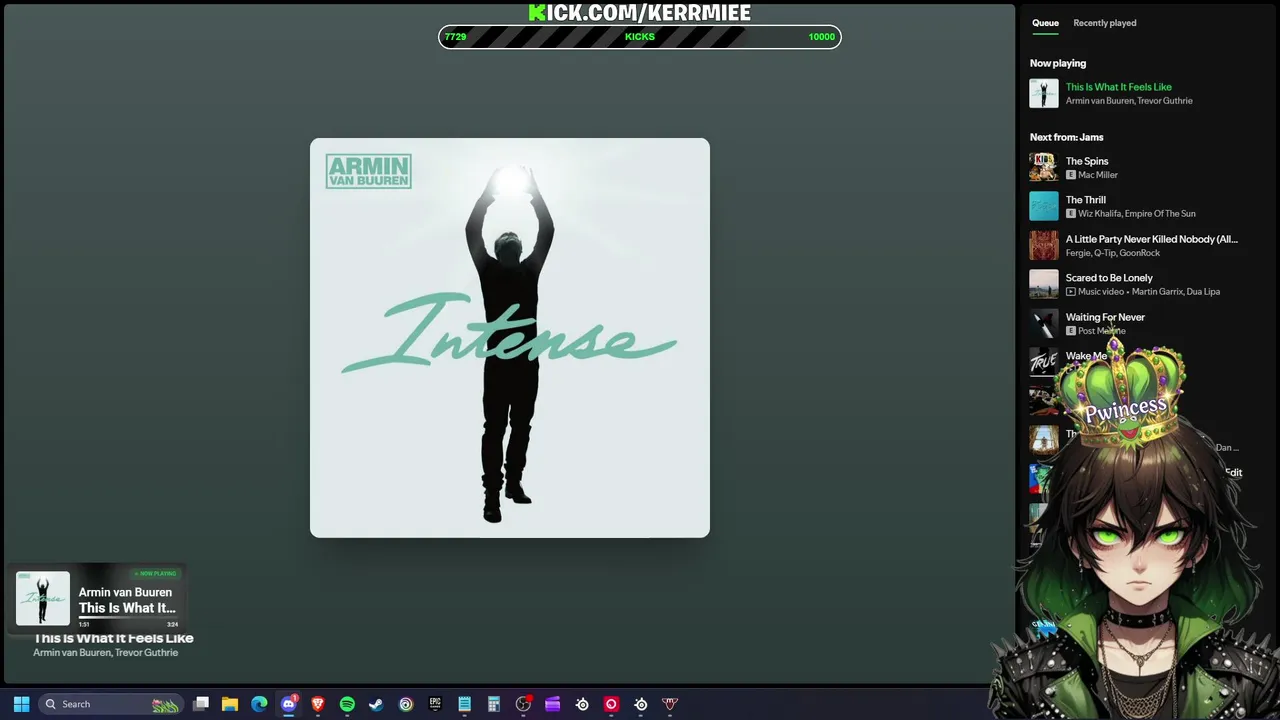The width and height of the screenshot is (1280, 720).
Task: Switch to the Queue tab
Action: 1045,23
